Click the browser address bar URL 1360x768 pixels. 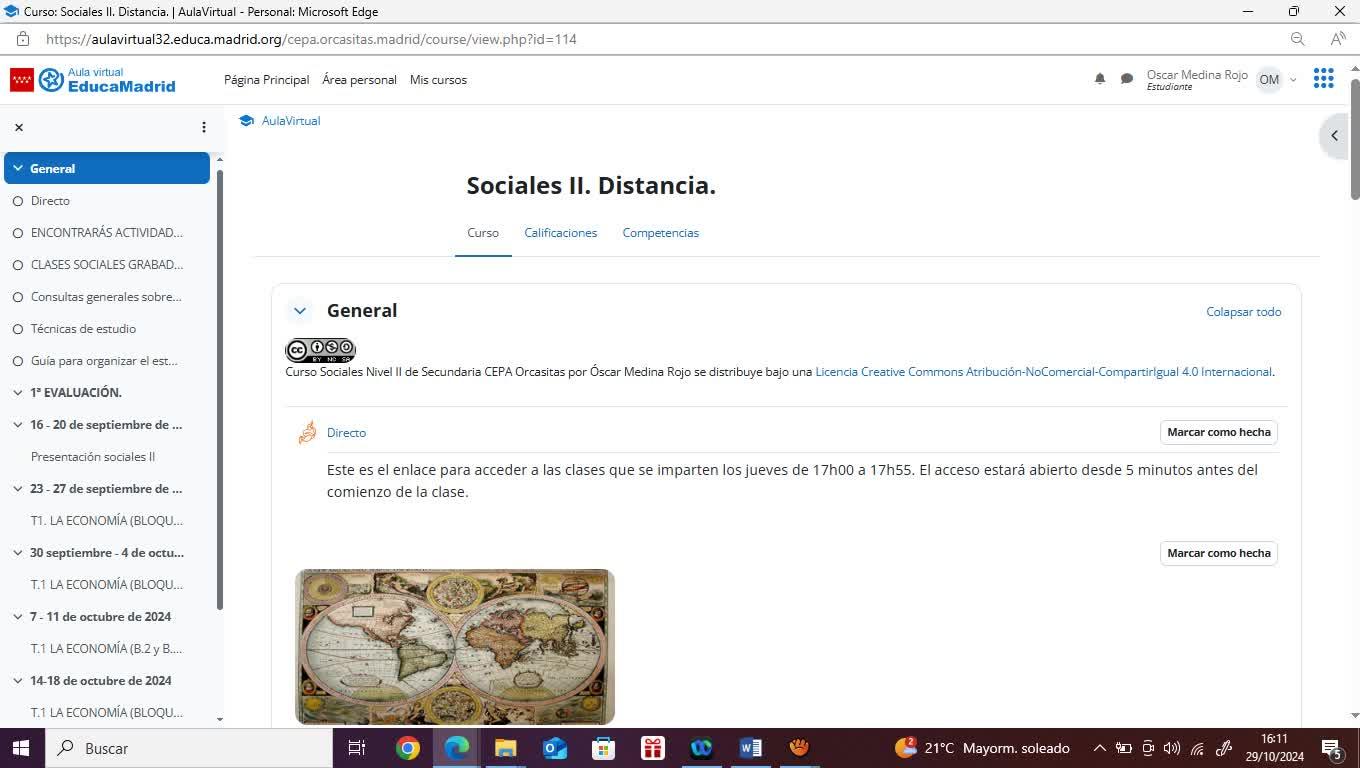[311, 39]
